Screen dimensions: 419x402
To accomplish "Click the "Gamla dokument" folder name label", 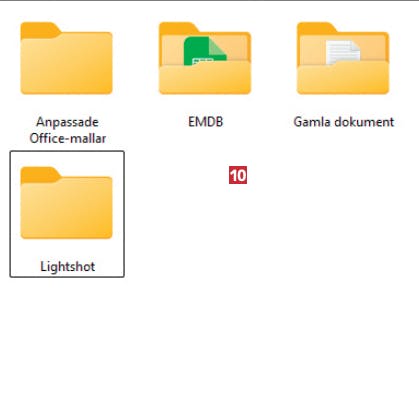I will tap(344, 122).
